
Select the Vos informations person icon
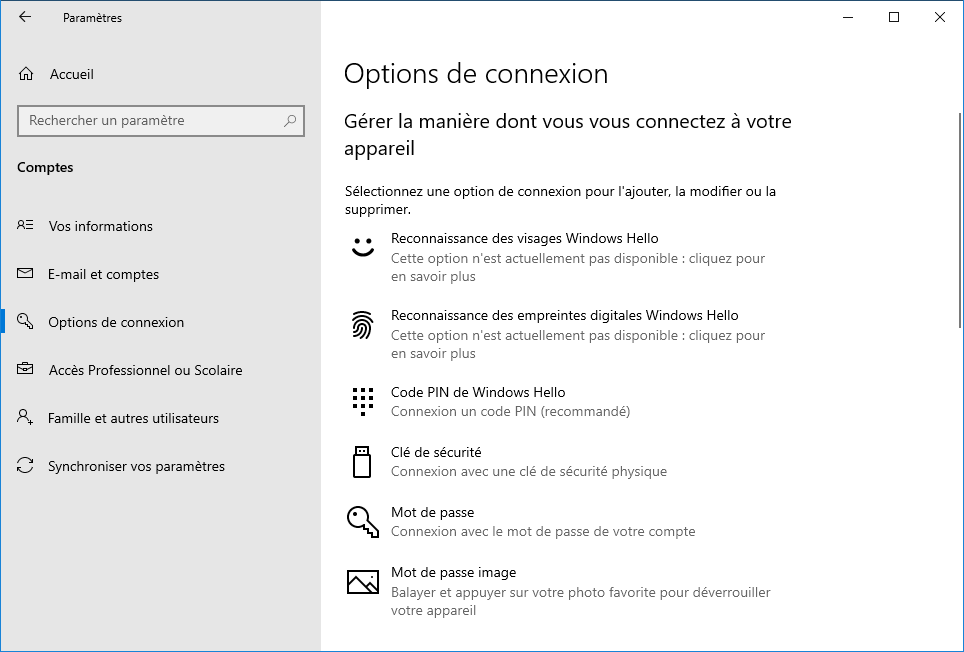tap(25, 225)
